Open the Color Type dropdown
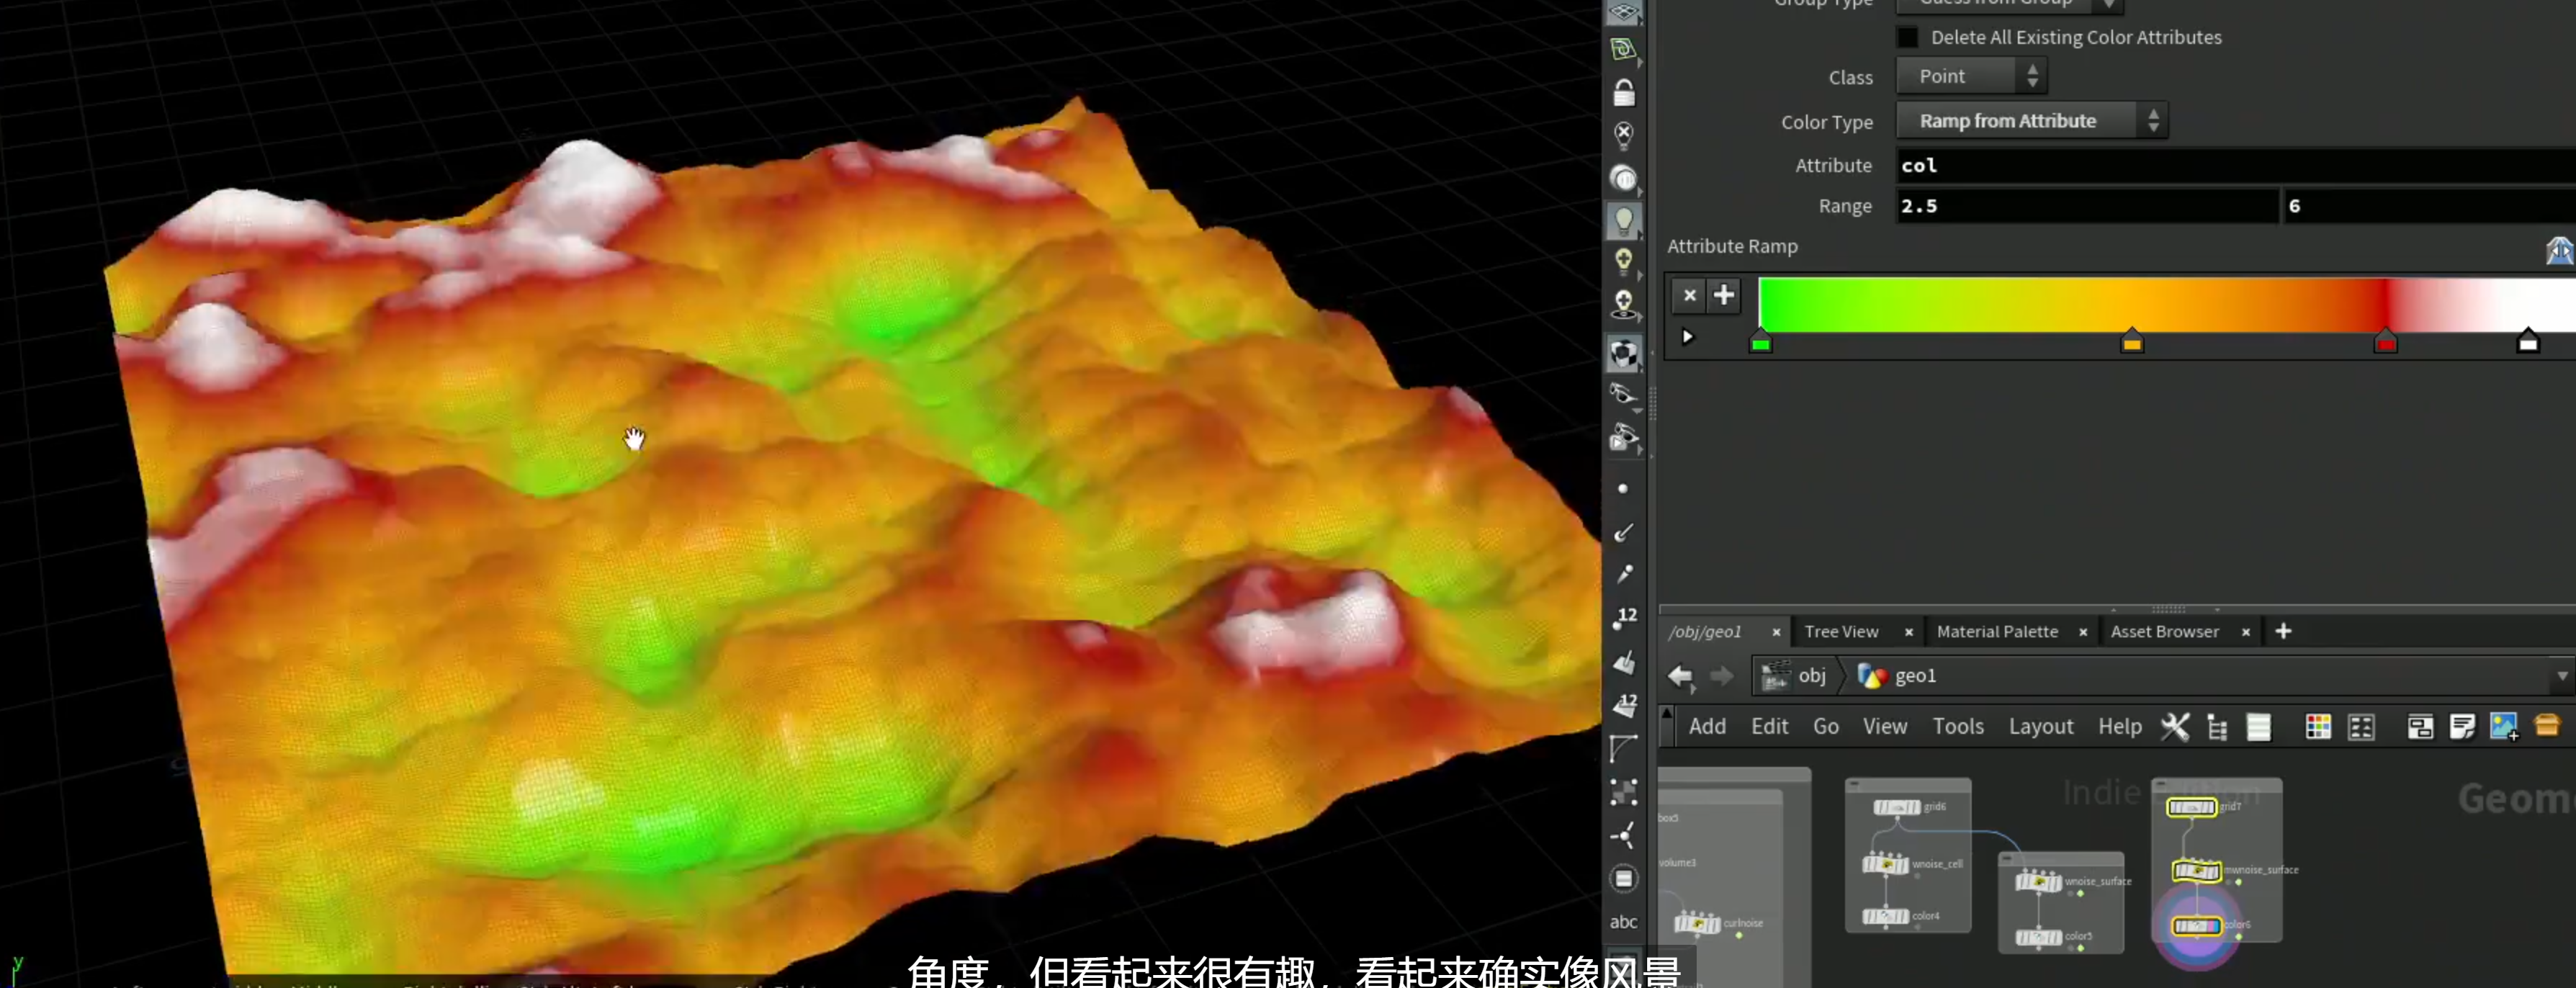This screenshot has width=2576, height=988. (x=2032, y=121)
